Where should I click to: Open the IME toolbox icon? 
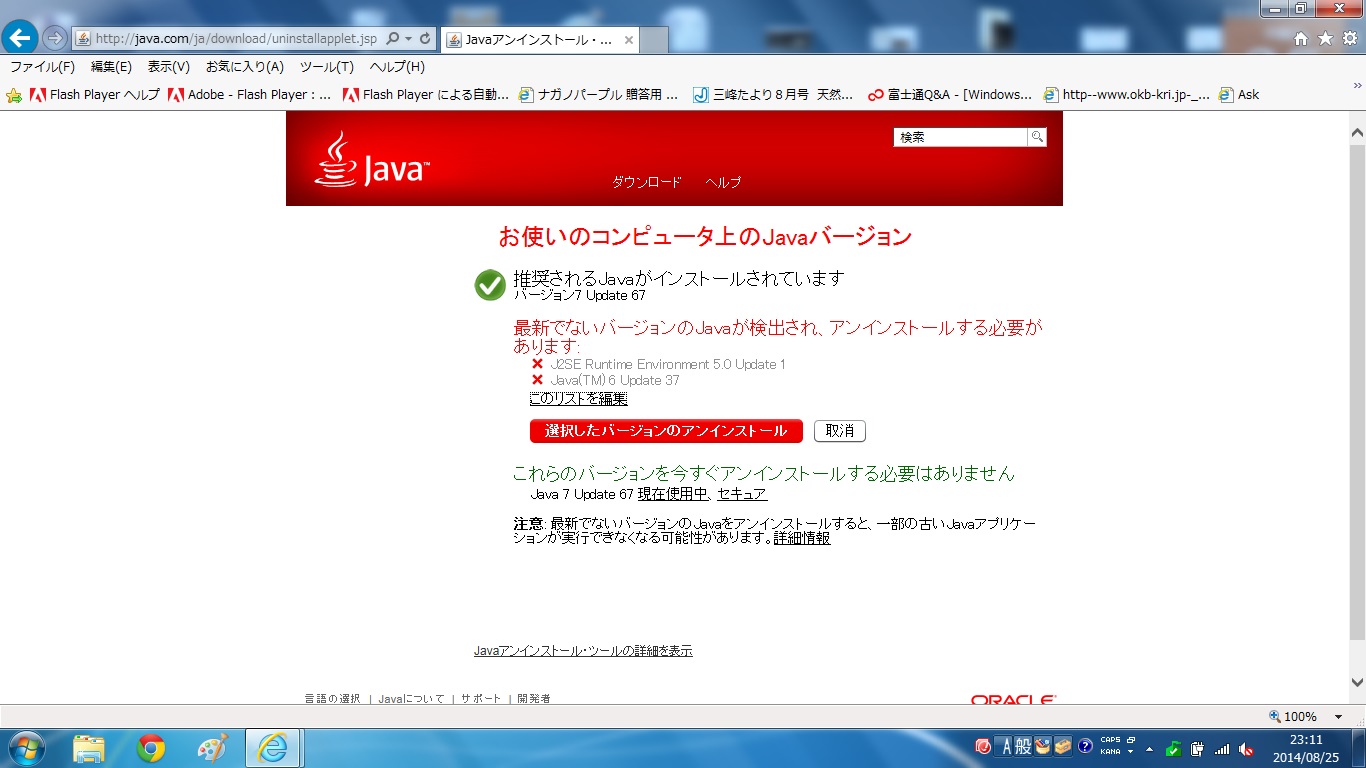[x=1063, y=746]
